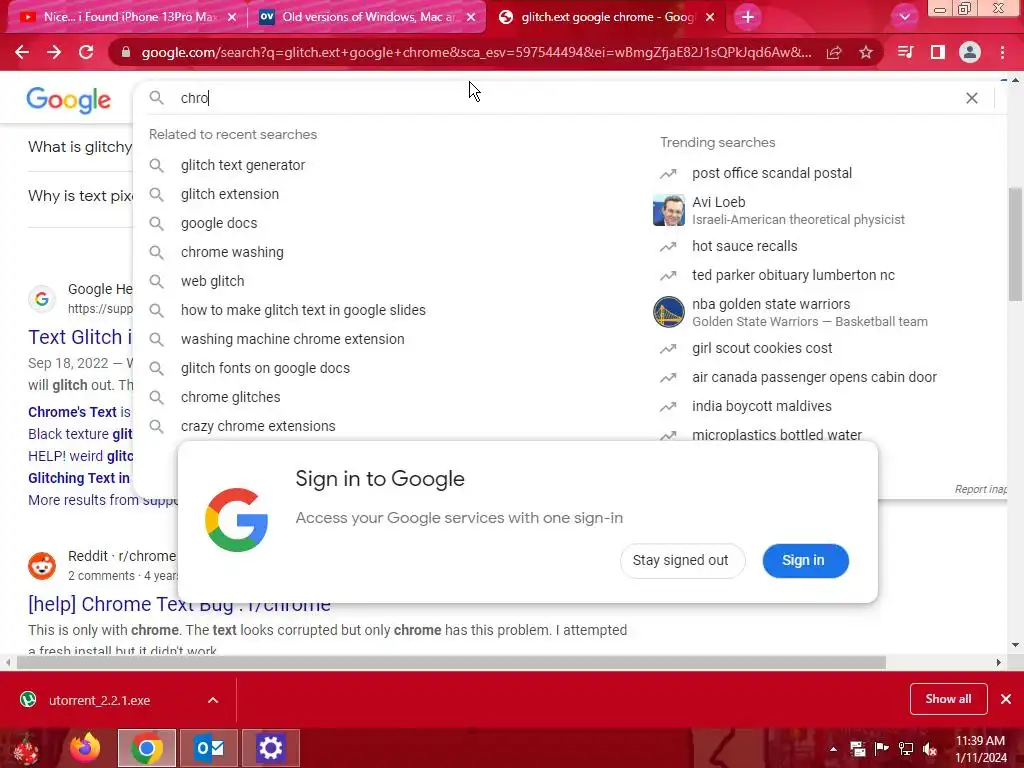
Task: Reload the current page
Action: click(86, 52)
